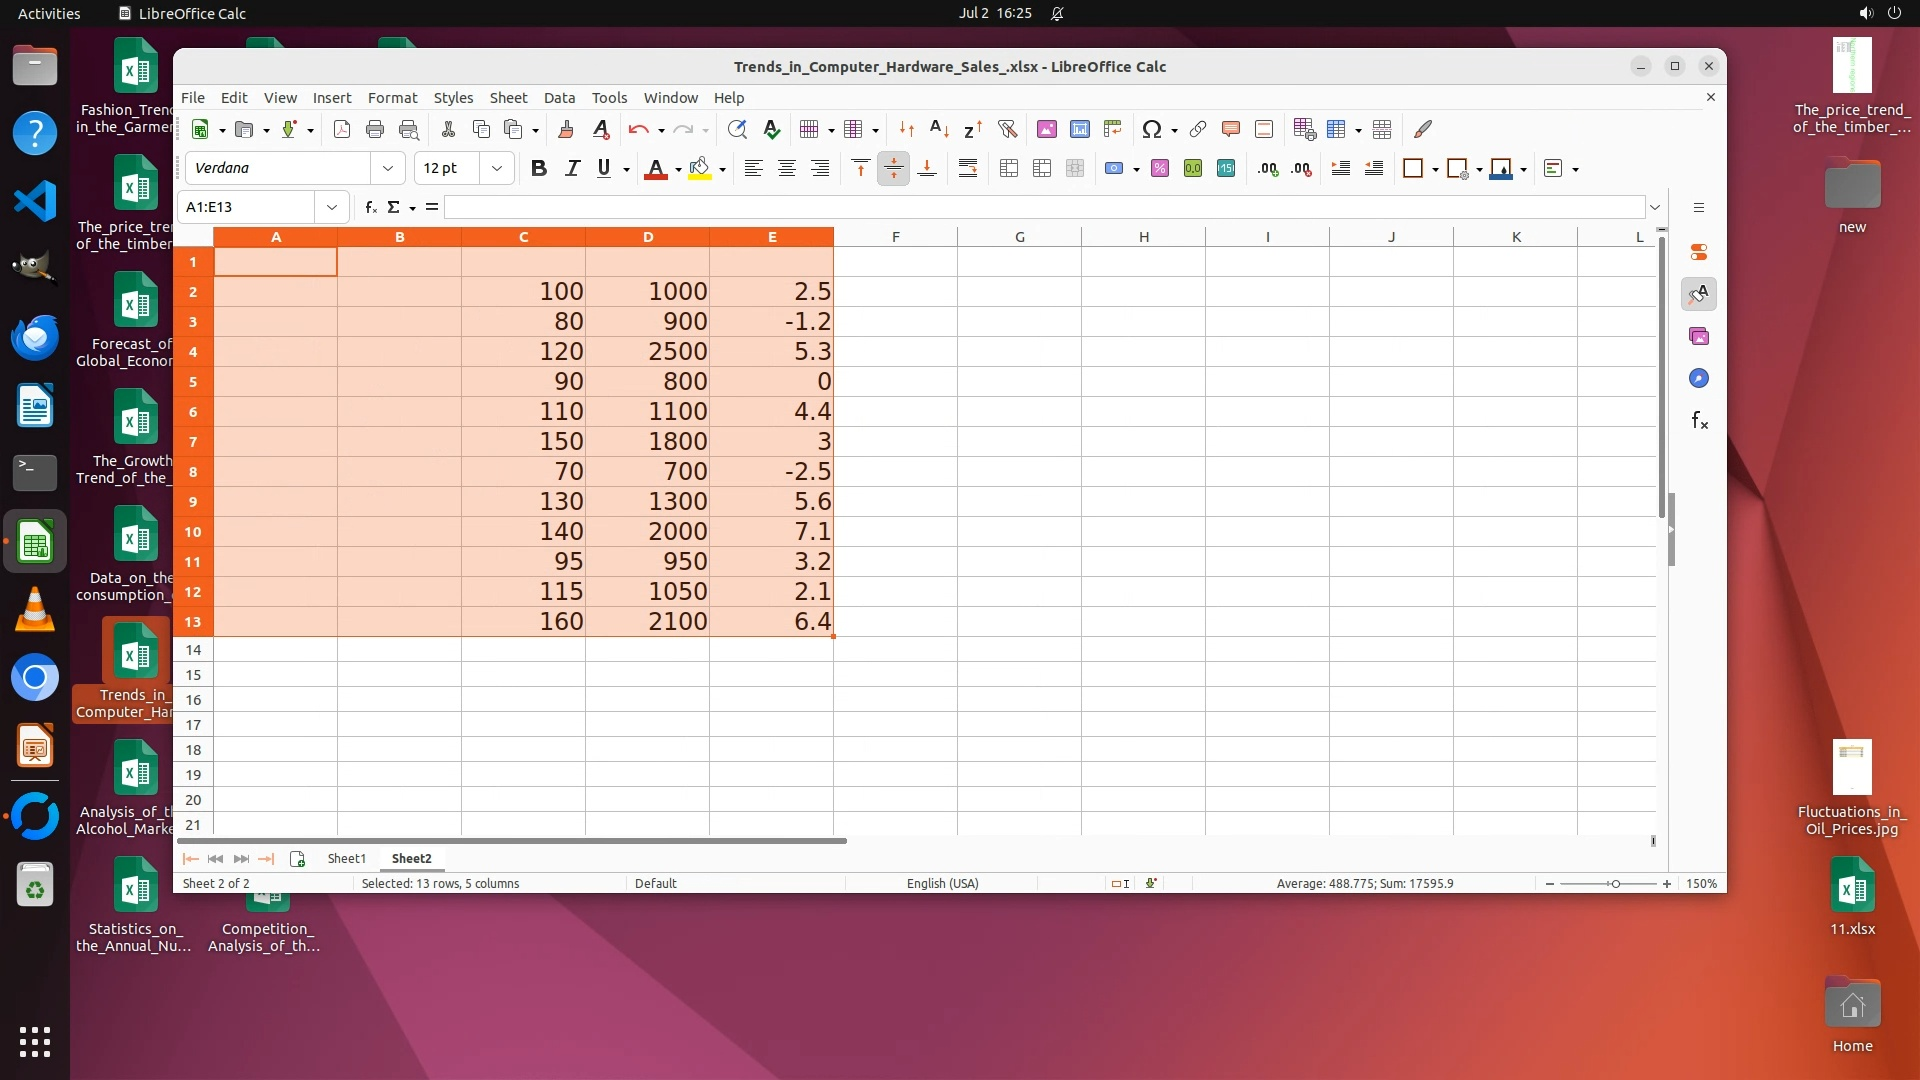This screenshot has width=1920, height=1080.
Task: Toggle Bold formatting
Action: (538, 169)
